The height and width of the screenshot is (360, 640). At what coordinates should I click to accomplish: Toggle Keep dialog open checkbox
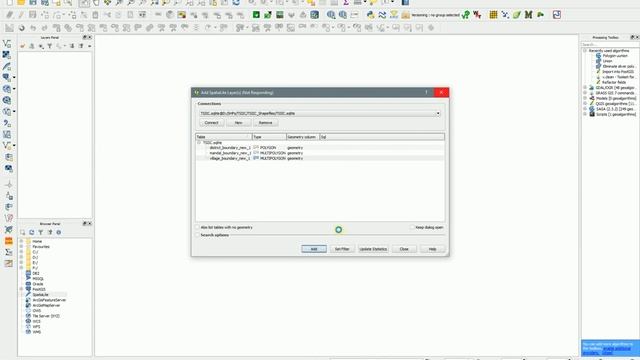[x=412, y=227]
